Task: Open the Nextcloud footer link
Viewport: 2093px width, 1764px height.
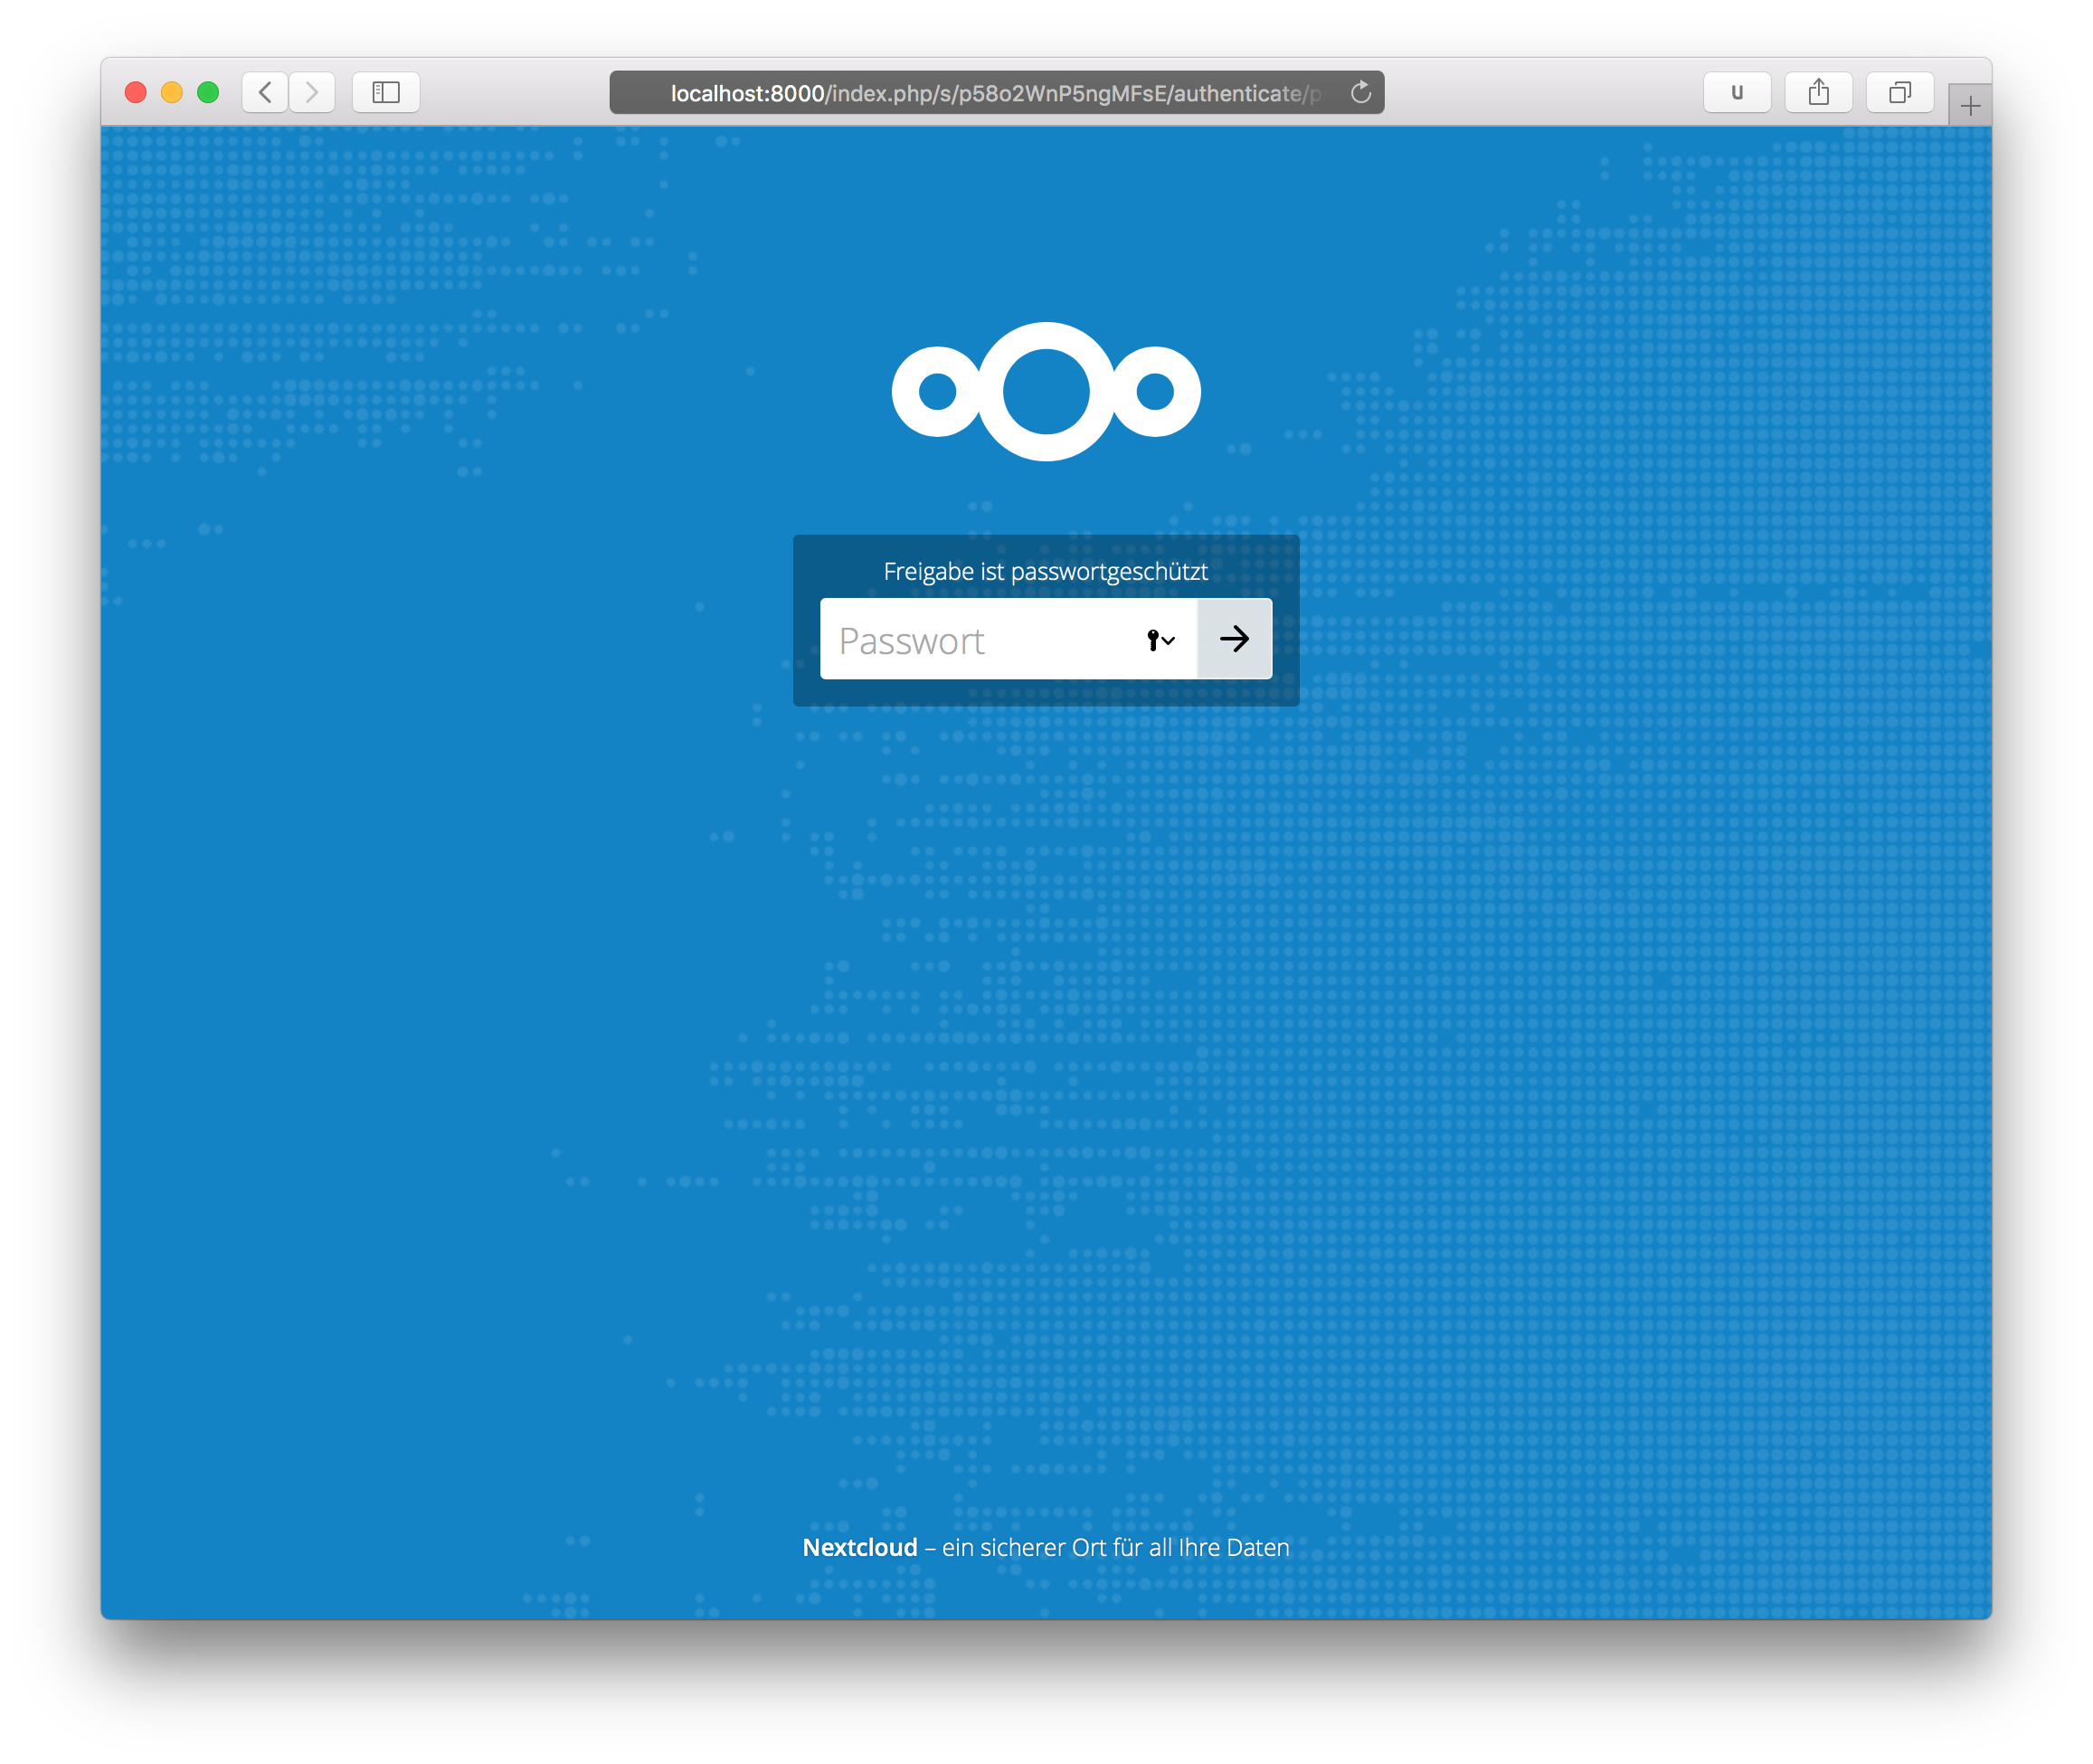Action: (860, 1547)
